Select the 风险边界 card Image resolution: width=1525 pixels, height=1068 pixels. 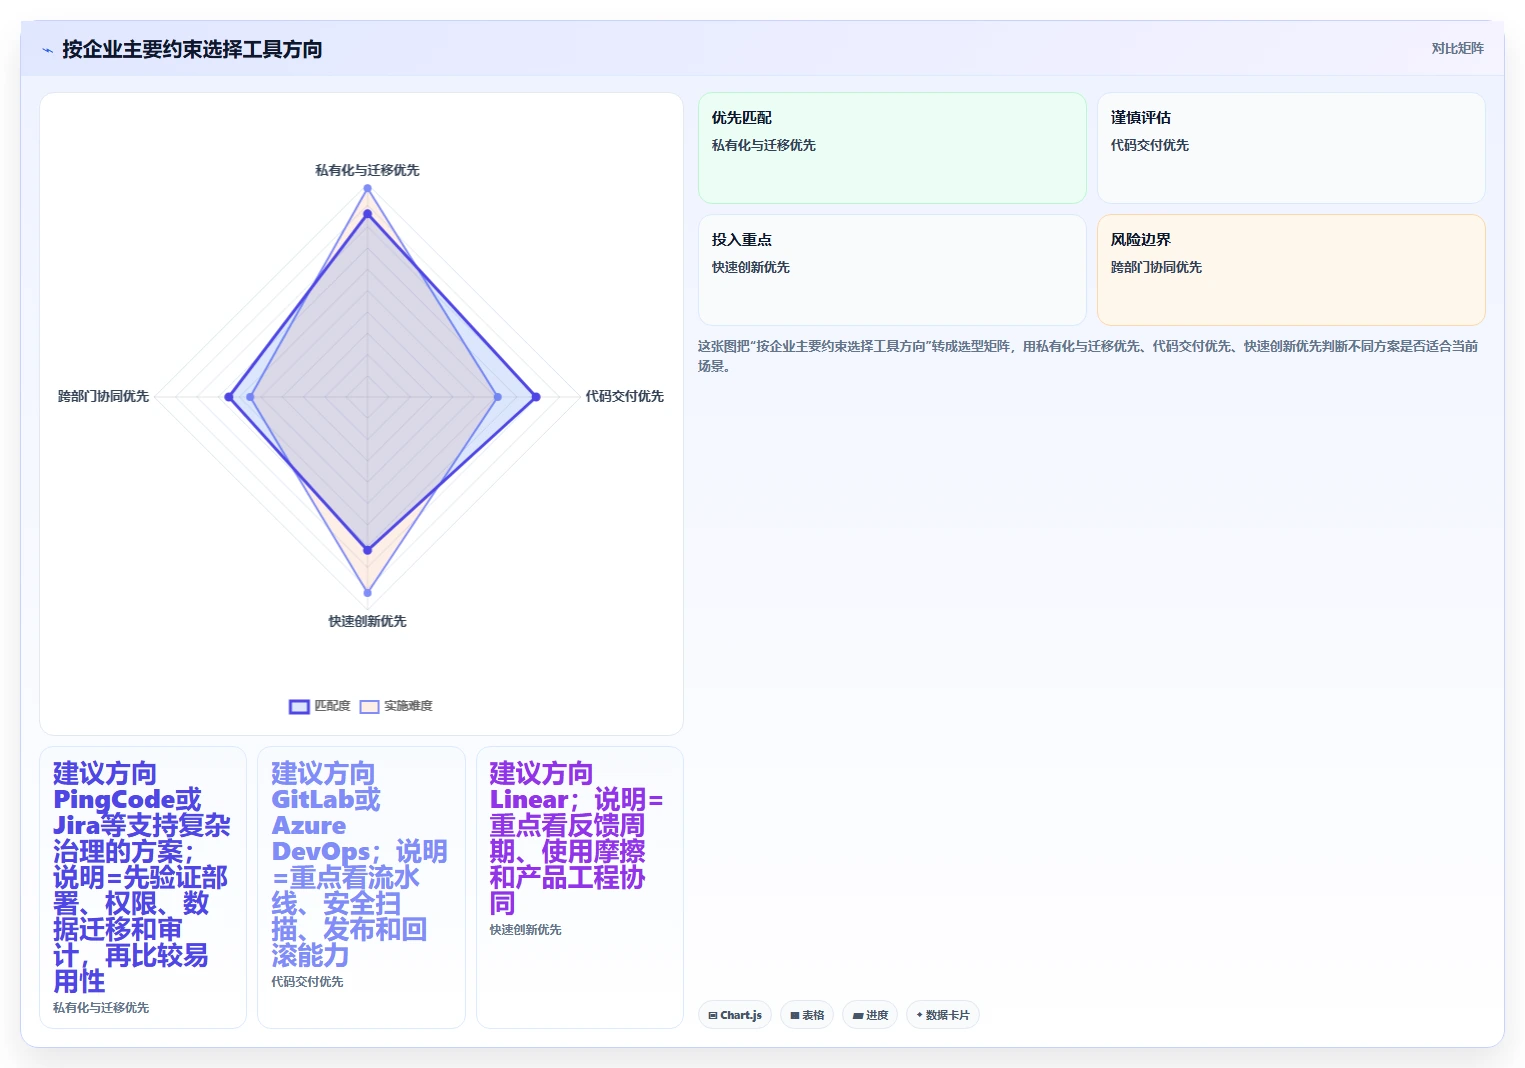tap(1291, 270)
